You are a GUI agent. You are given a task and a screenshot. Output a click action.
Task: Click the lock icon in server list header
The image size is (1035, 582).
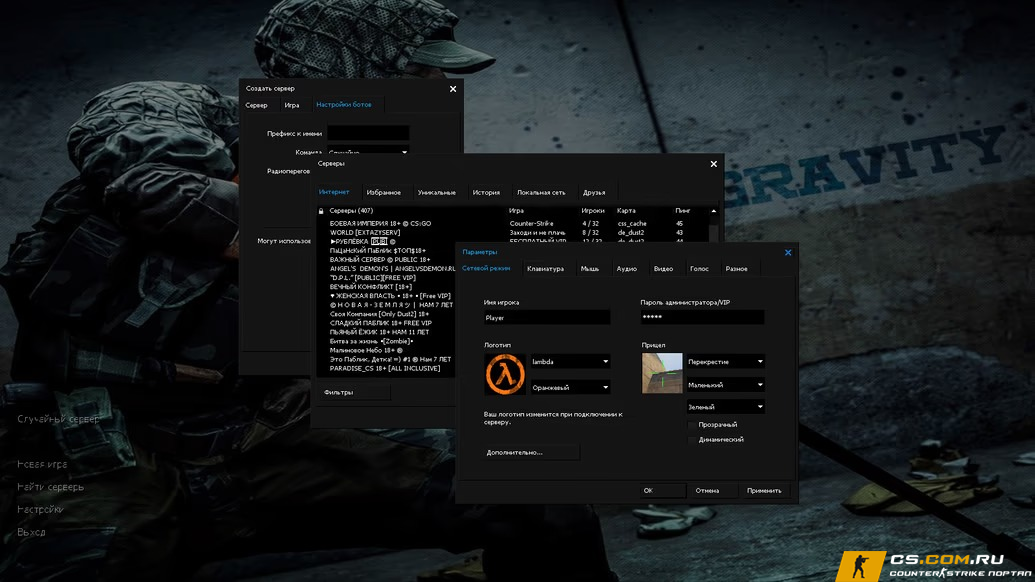click(x=321, y=211)
